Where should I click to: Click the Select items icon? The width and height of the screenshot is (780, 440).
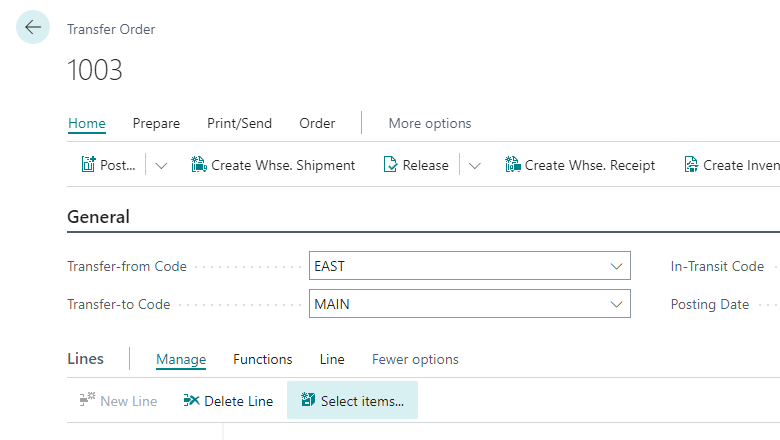click(308, 401)
